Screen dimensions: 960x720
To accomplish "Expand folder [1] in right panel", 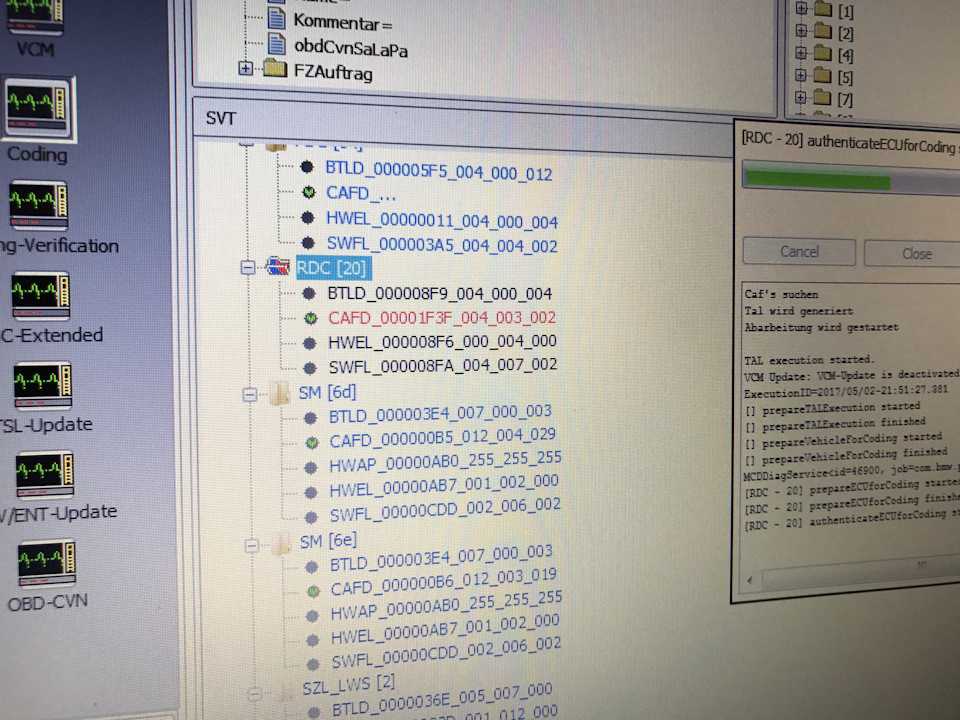I will [x=801, y=11].
